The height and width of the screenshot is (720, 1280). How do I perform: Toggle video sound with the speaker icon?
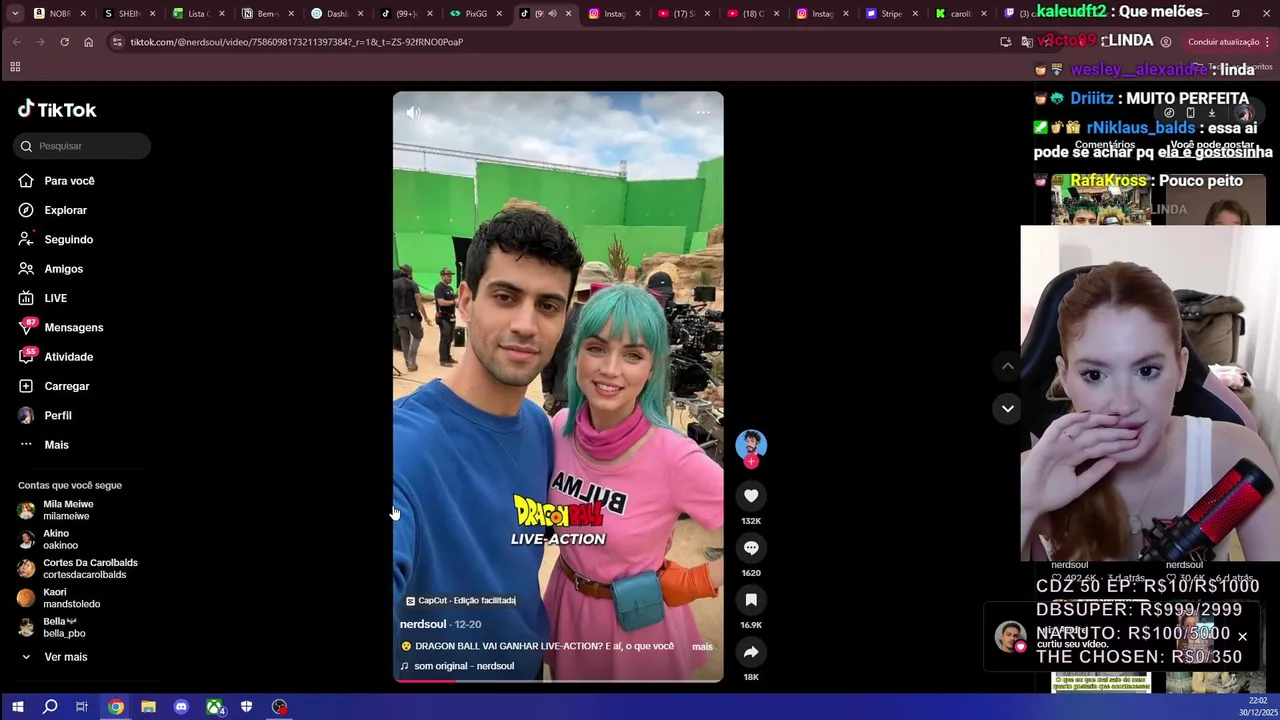click(413, 113)
